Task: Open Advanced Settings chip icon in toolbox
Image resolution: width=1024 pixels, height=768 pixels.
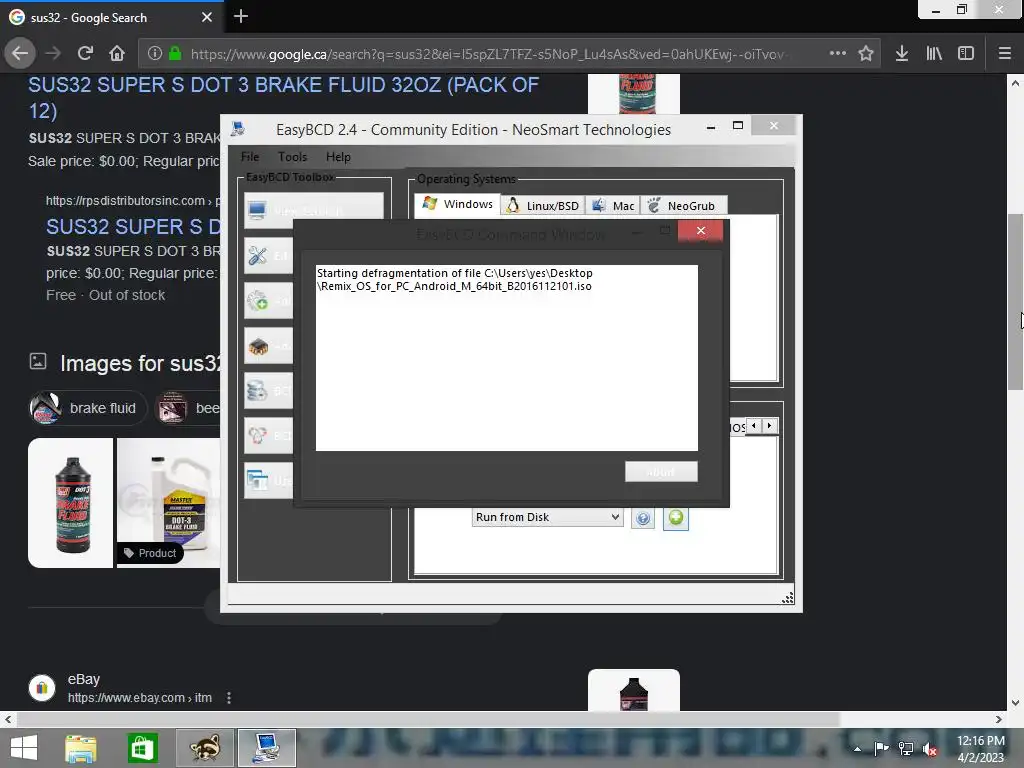Action: coord(258,346)
